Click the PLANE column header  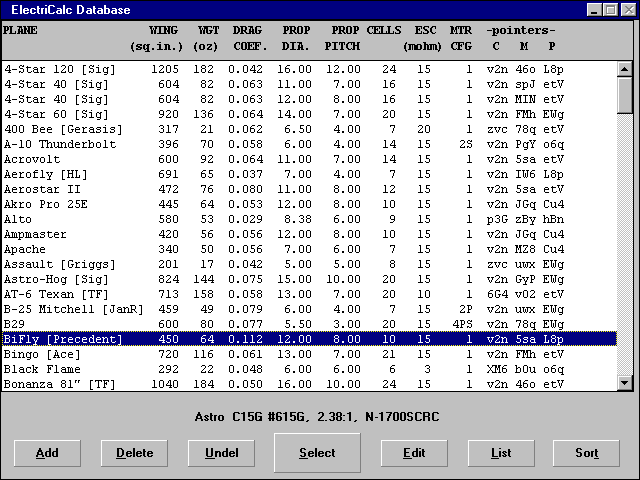[20, 30]
